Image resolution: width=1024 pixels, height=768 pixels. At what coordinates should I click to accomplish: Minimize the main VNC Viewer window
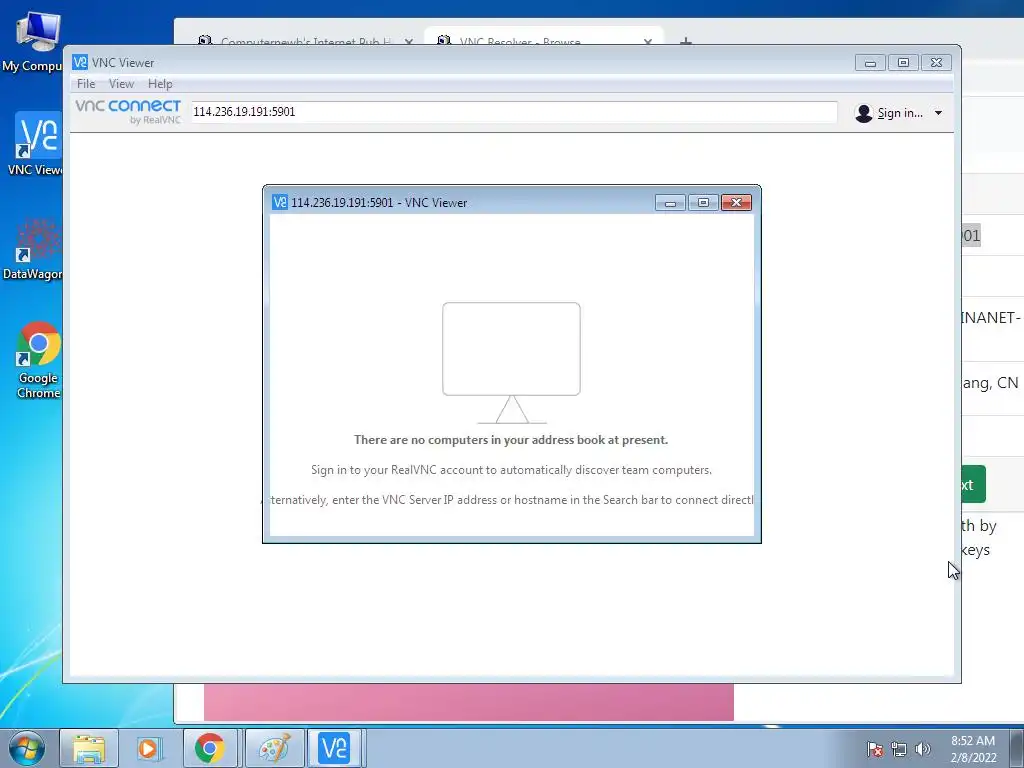click(870, 63)
